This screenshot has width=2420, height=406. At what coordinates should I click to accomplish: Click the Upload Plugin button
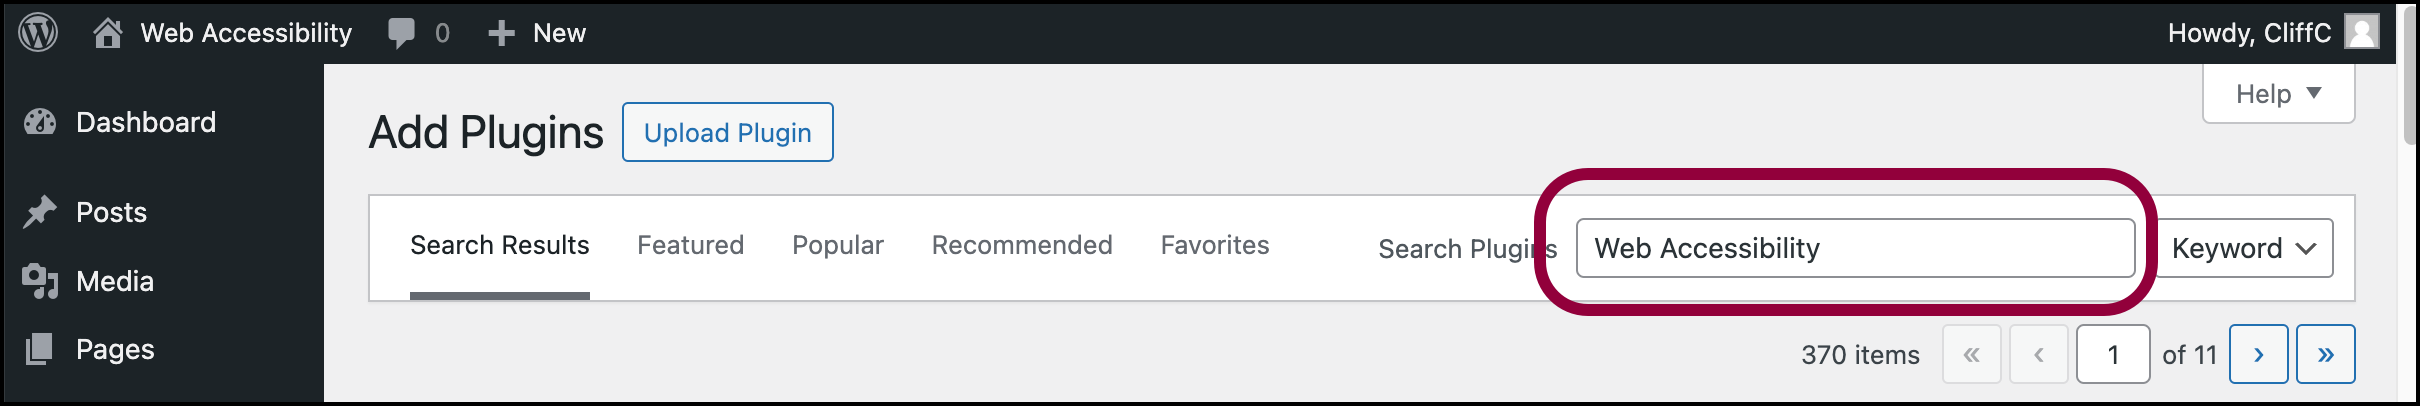click(728, 132)
